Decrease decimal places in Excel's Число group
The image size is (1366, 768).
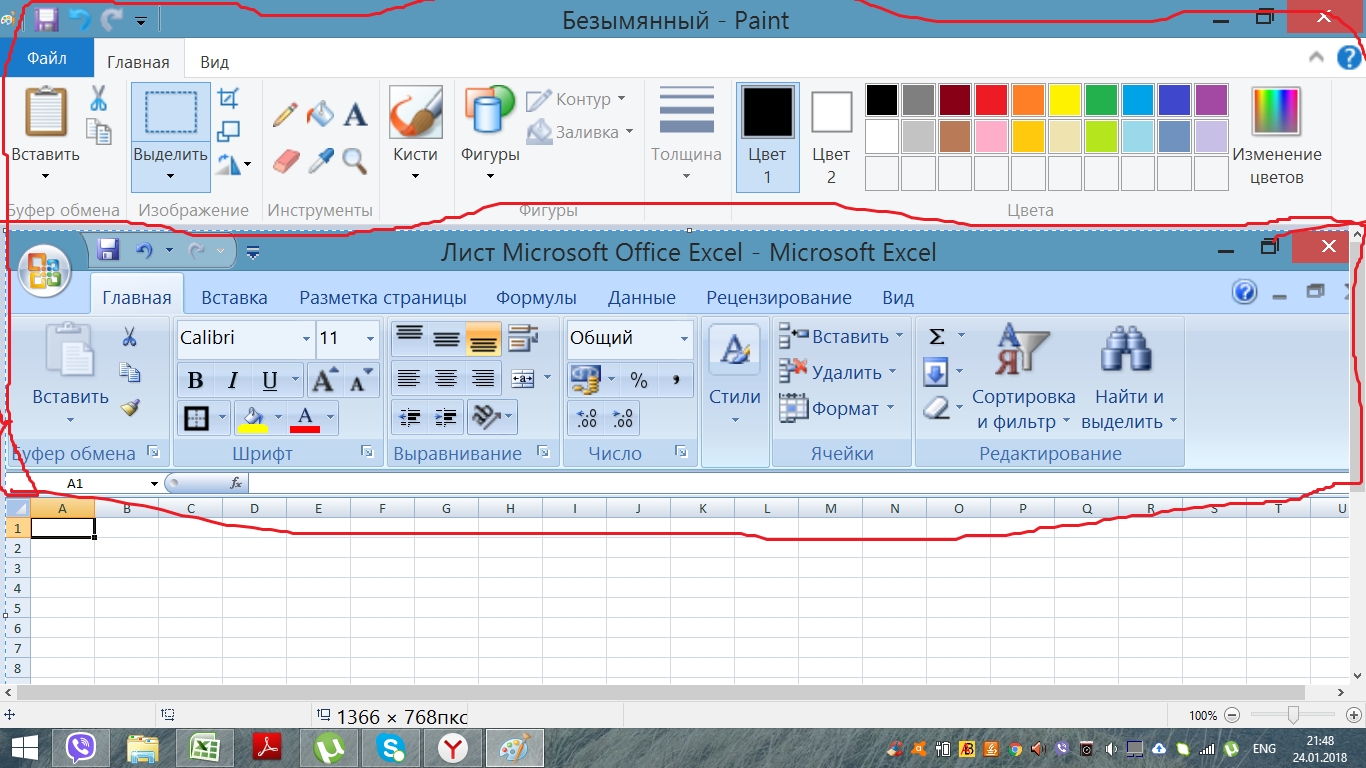click(622, 418)
